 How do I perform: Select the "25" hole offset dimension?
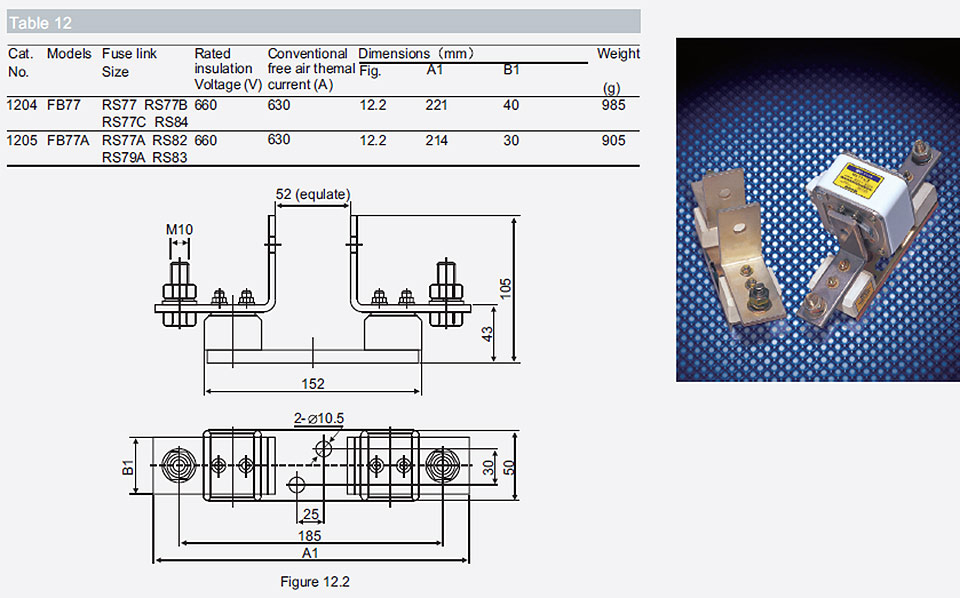(x=311, y=514)
